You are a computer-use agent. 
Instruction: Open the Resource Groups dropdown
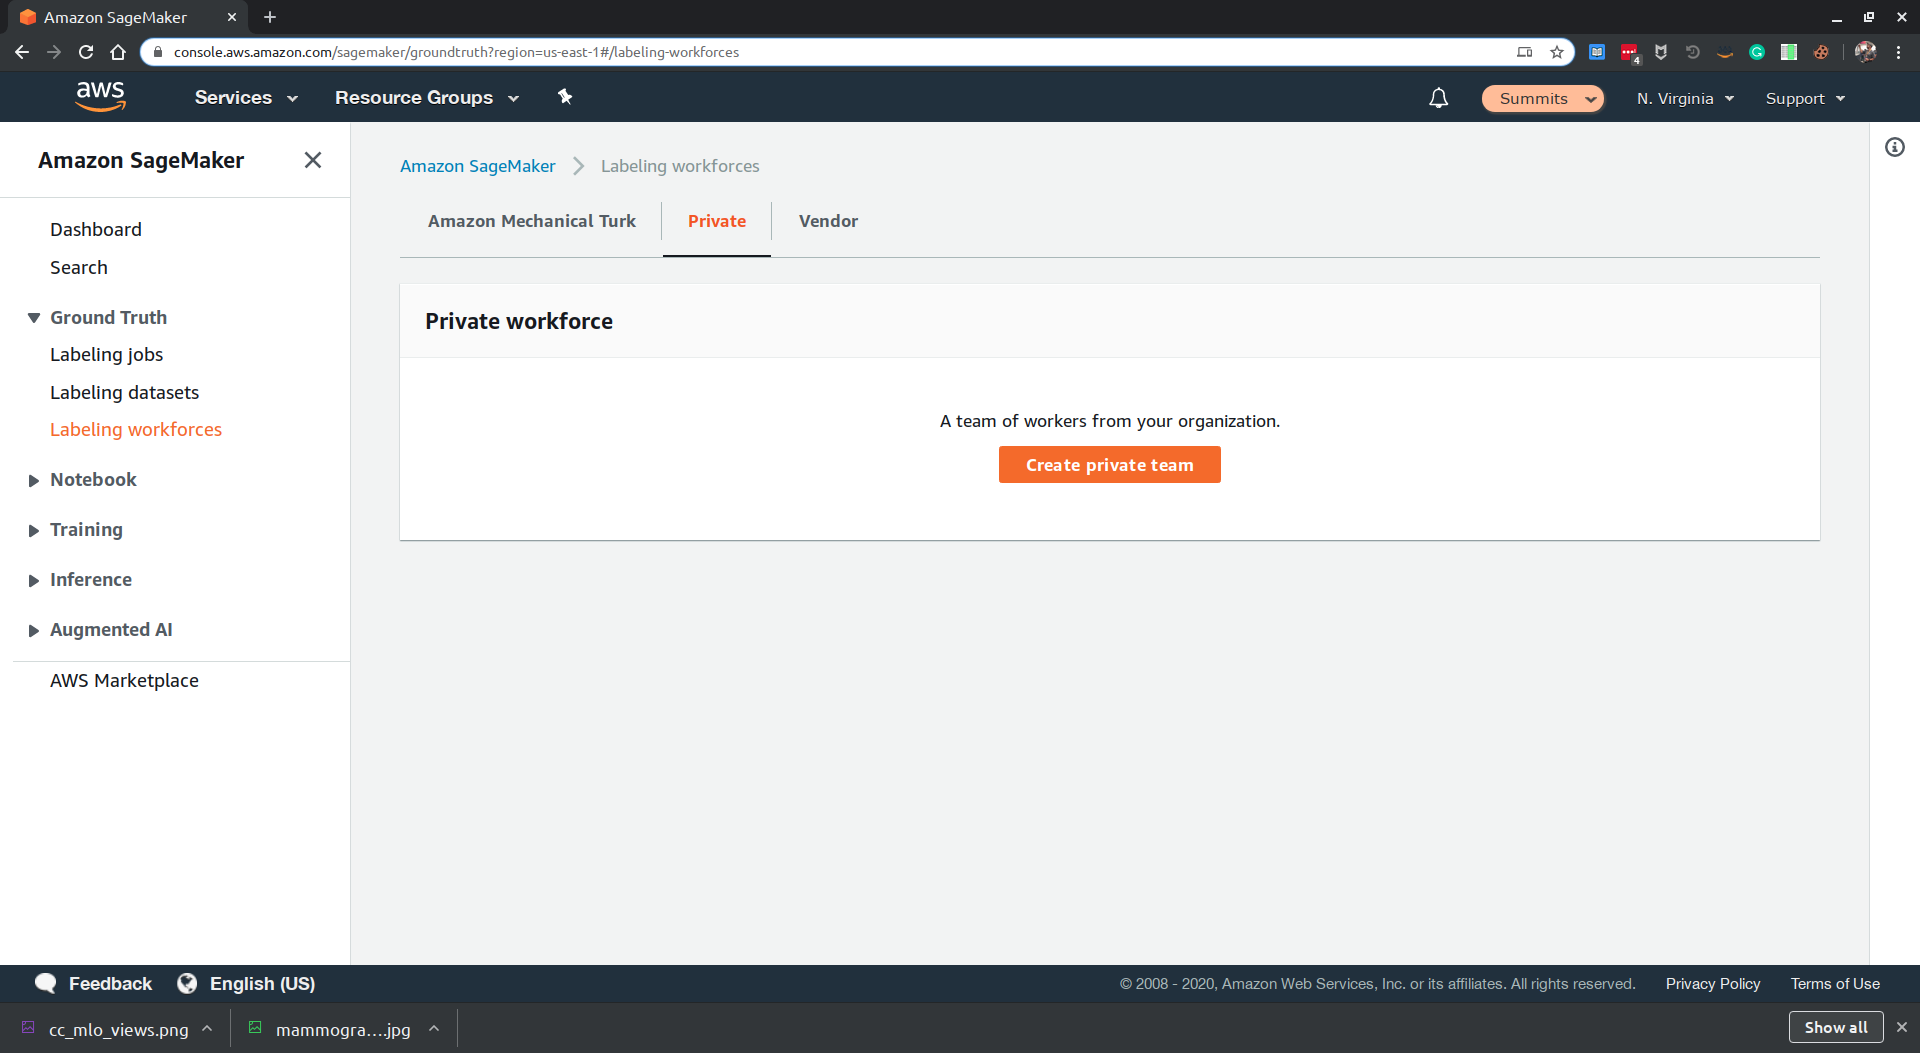click(x=427, y=98)
